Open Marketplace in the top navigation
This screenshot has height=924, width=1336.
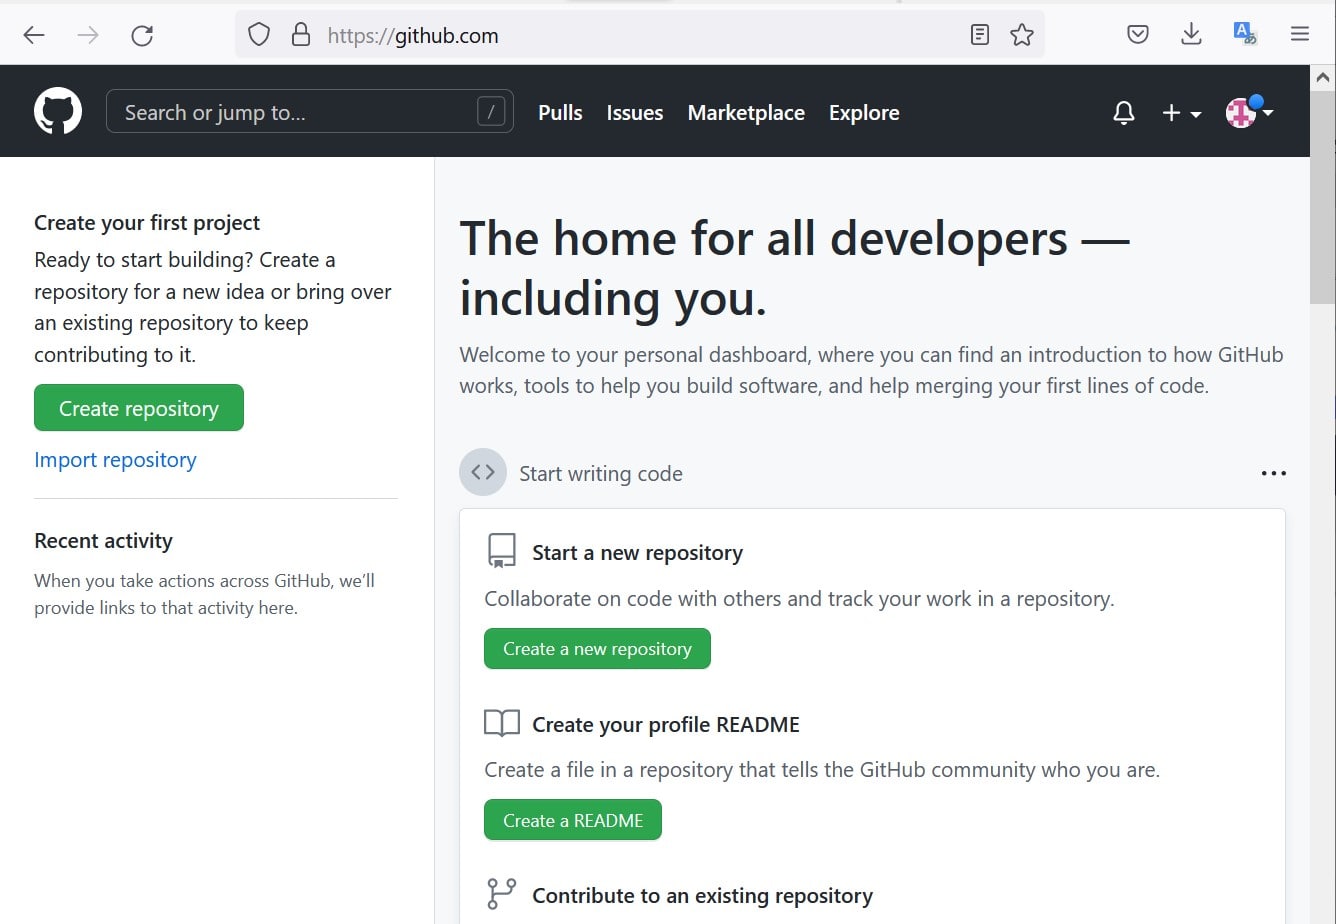coord(746,113)
